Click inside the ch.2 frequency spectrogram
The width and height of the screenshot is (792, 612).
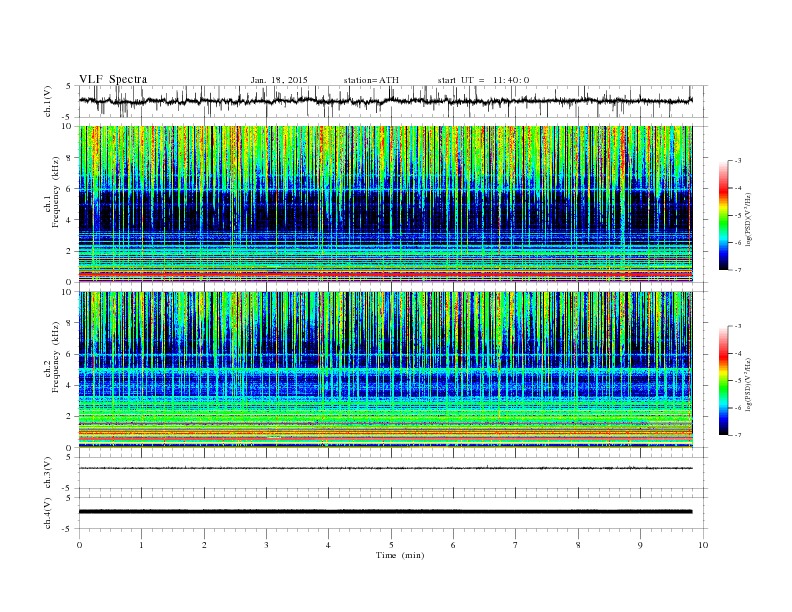pyautogui.click(x=385, y=370)
